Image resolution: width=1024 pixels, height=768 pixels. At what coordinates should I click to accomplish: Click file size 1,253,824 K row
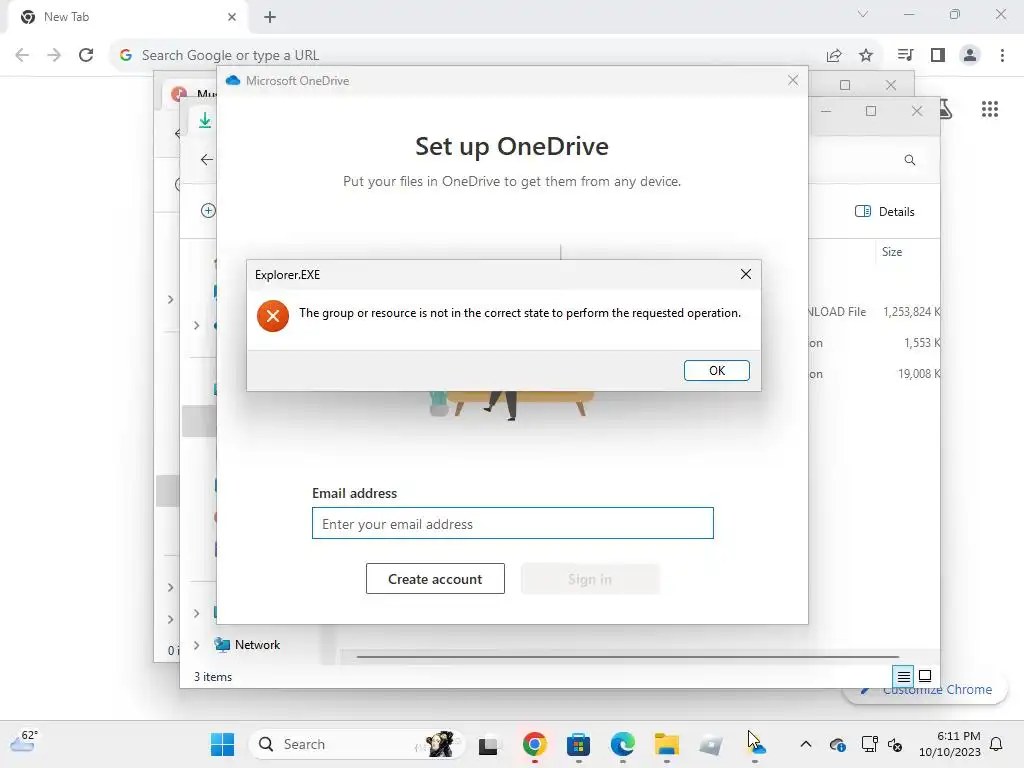tap(910, 312)
